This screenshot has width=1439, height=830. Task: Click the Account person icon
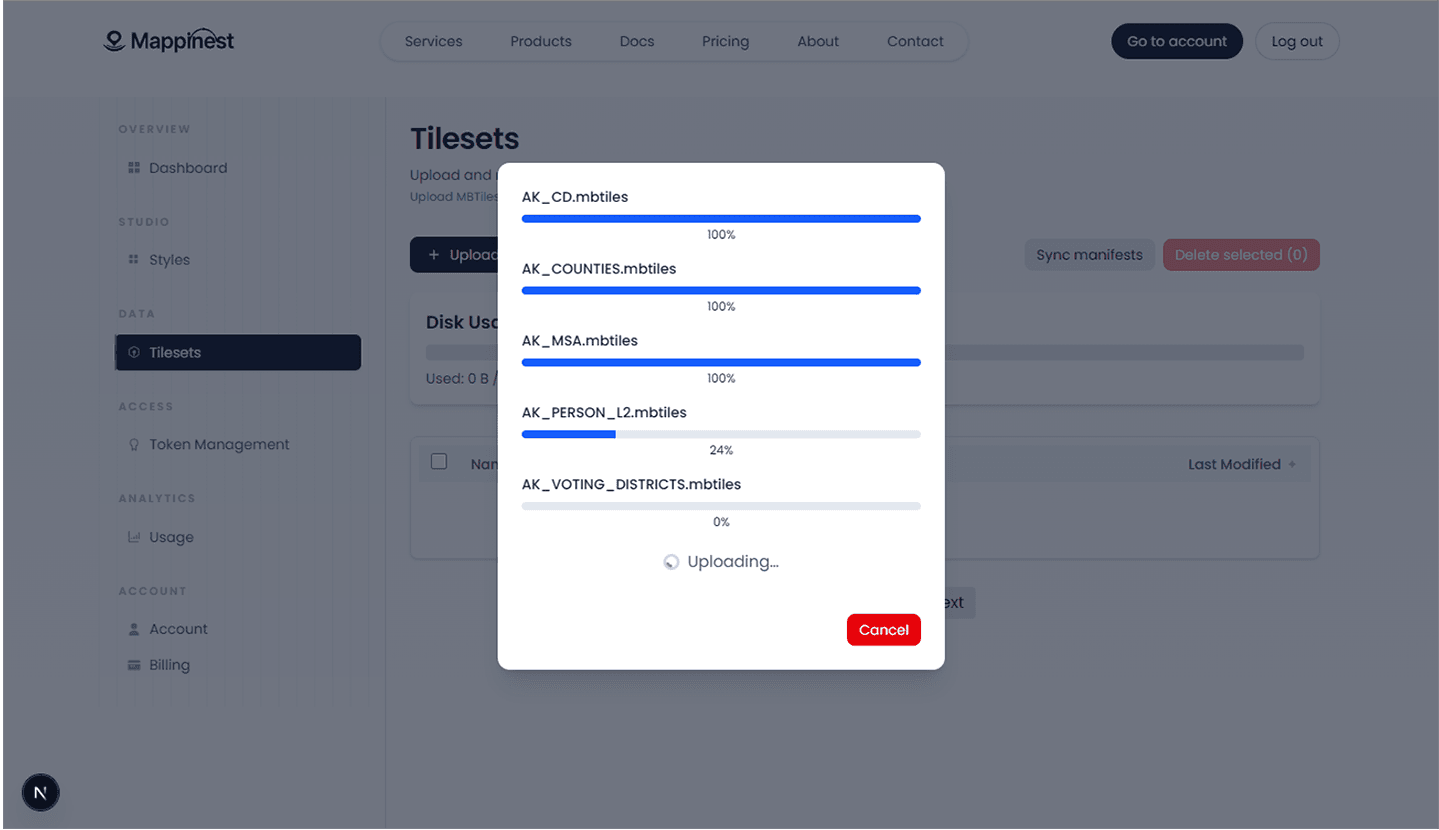[134, 629]
